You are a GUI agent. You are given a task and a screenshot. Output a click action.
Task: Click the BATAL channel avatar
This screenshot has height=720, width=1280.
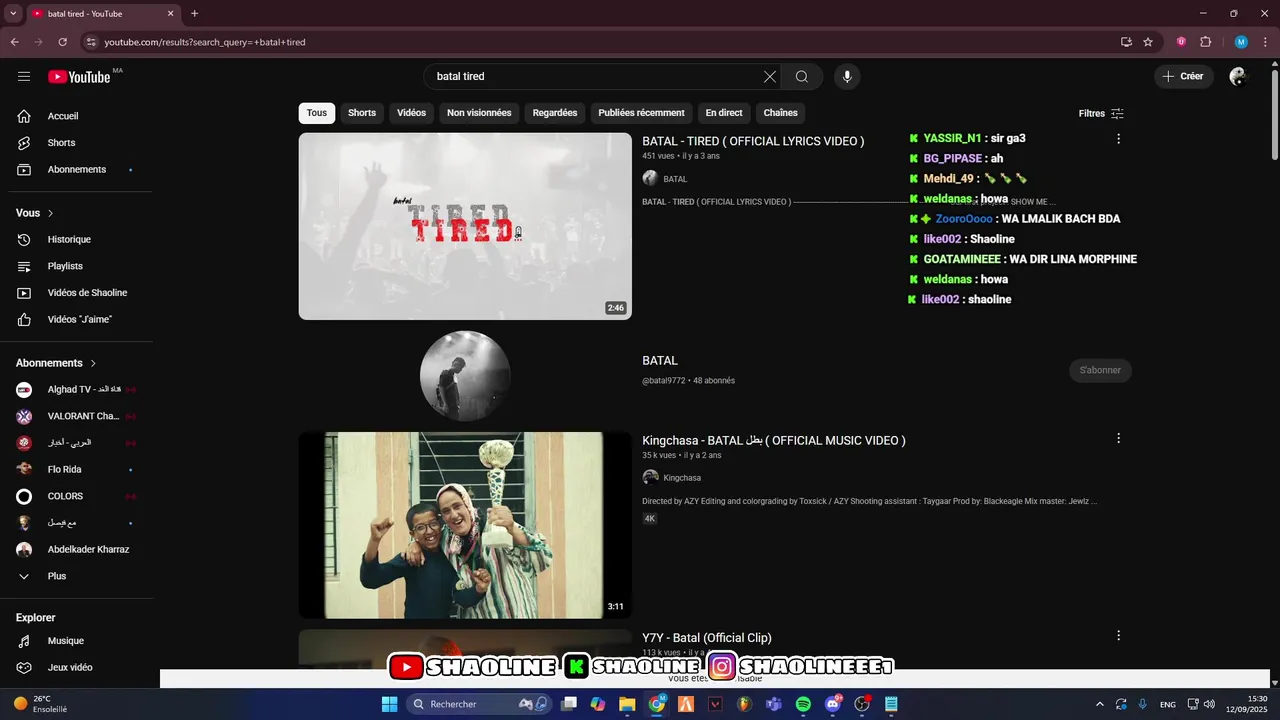pos(465,376)
